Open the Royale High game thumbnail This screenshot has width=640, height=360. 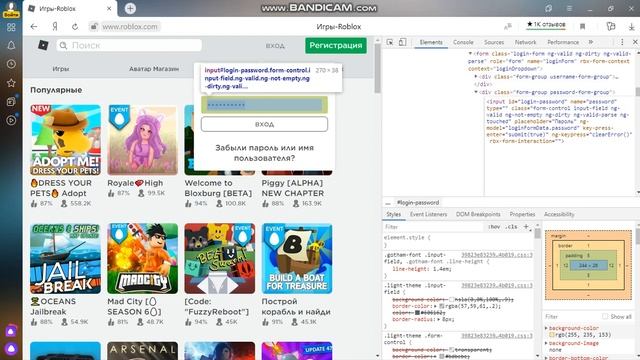coord(142,140)
